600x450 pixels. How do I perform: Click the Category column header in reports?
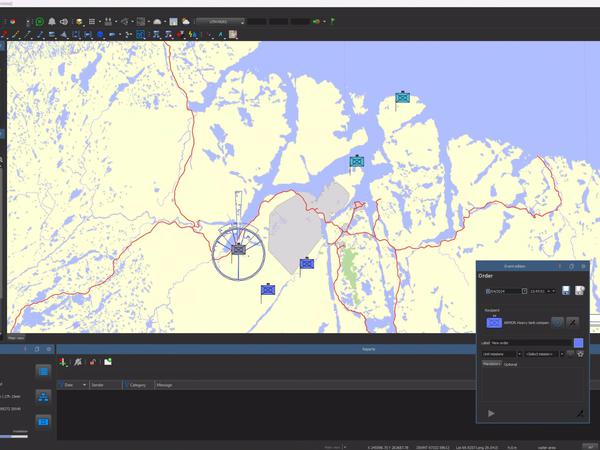click(x=138, y=384)
